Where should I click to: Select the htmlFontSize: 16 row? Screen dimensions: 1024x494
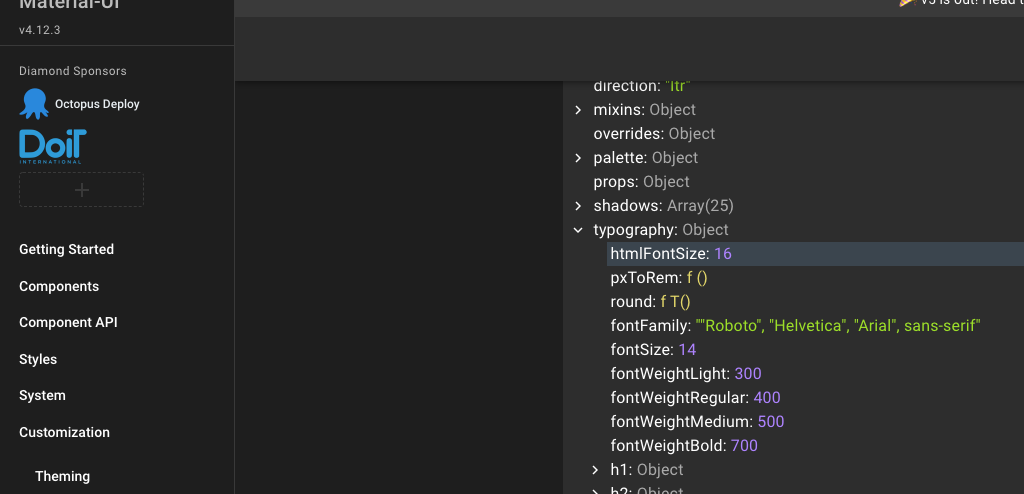tap(815, 254)
